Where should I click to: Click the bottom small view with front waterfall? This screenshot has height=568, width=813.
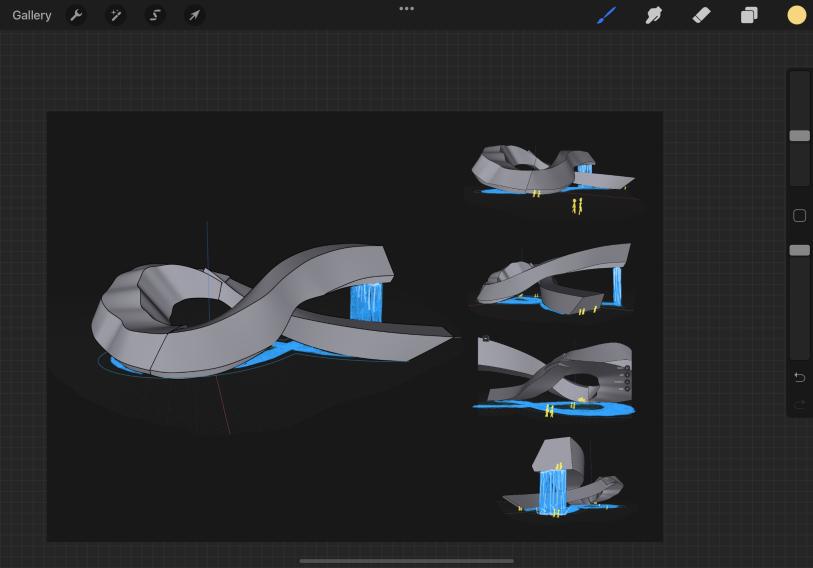pos(563,477)
